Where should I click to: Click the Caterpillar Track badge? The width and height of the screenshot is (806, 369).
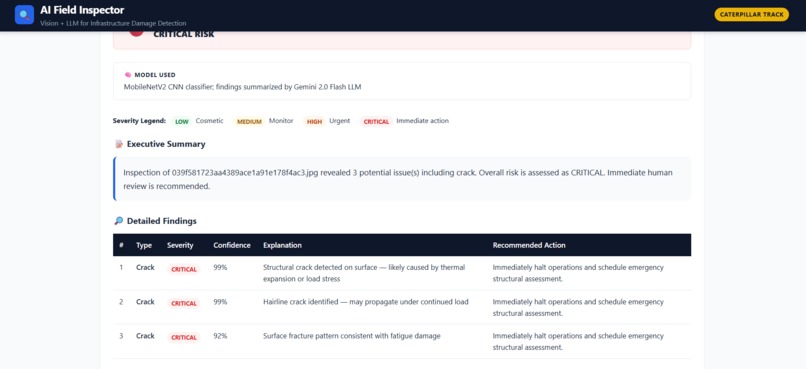click(751, 14)
